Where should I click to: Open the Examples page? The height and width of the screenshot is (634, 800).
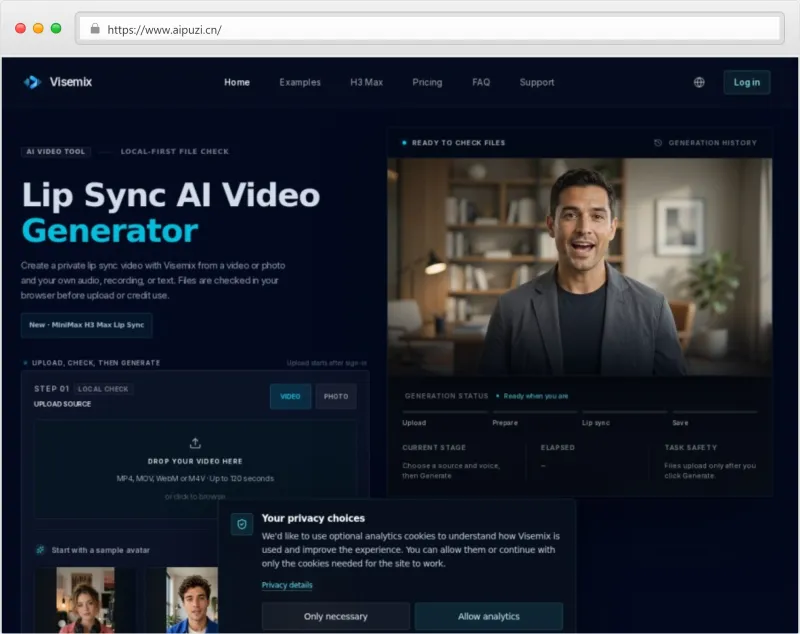click(300, 82)
